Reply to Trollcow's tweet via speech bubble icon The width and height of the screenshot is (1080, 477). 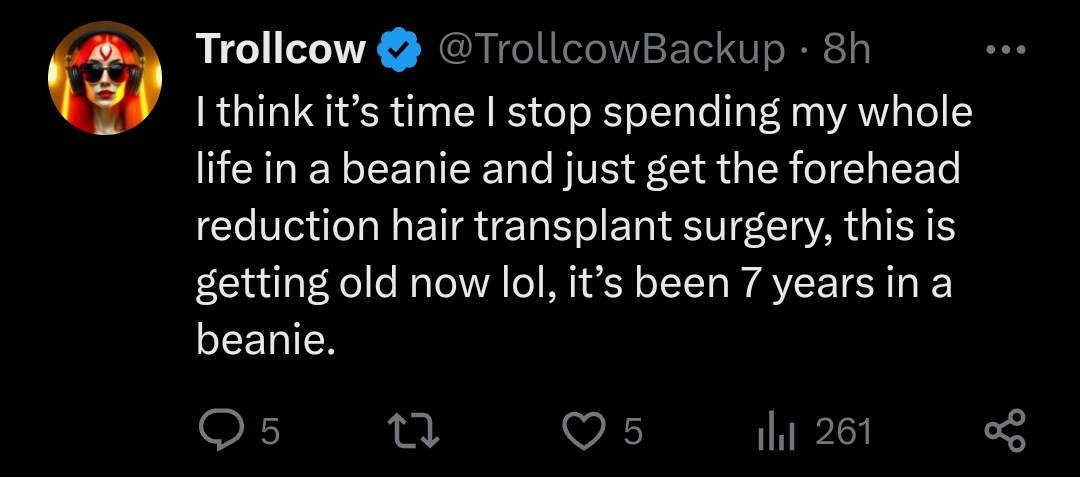click(x=218, y=432)
